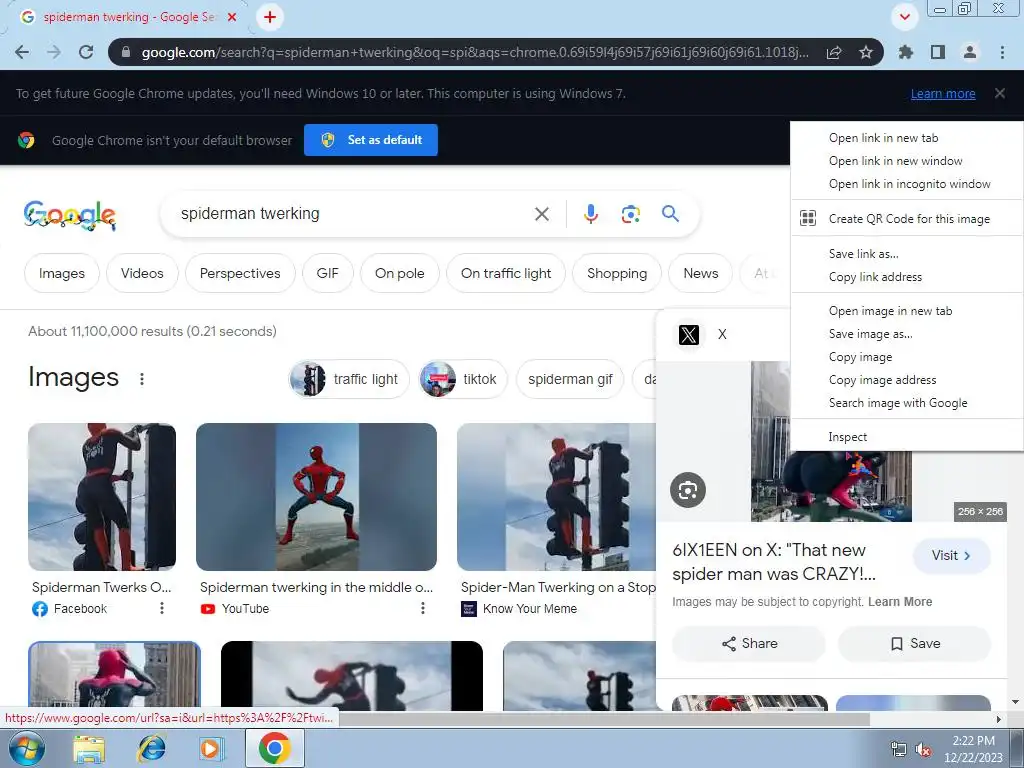Start voice search with the microphone icon
The image size is (1024, 768).
pos(590,214)
